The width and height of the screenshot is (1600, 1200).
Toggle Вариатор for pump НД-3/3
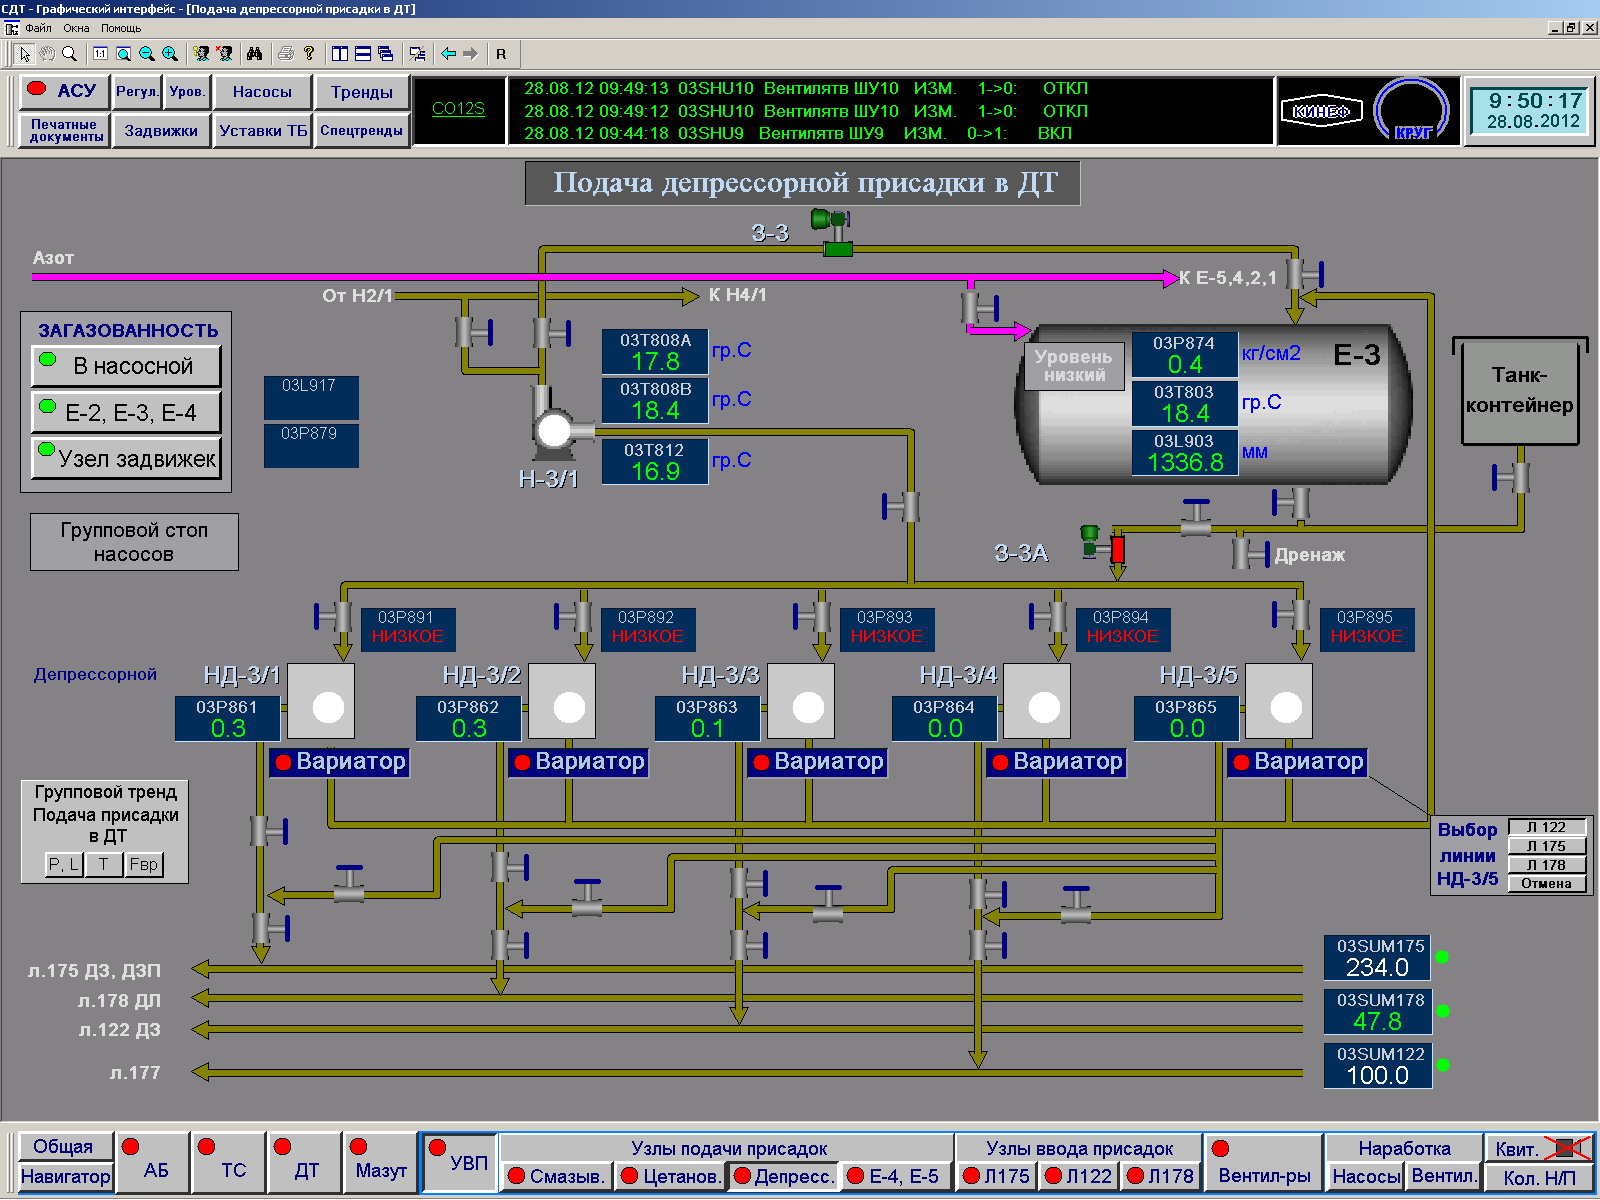[x=818, y=762]
